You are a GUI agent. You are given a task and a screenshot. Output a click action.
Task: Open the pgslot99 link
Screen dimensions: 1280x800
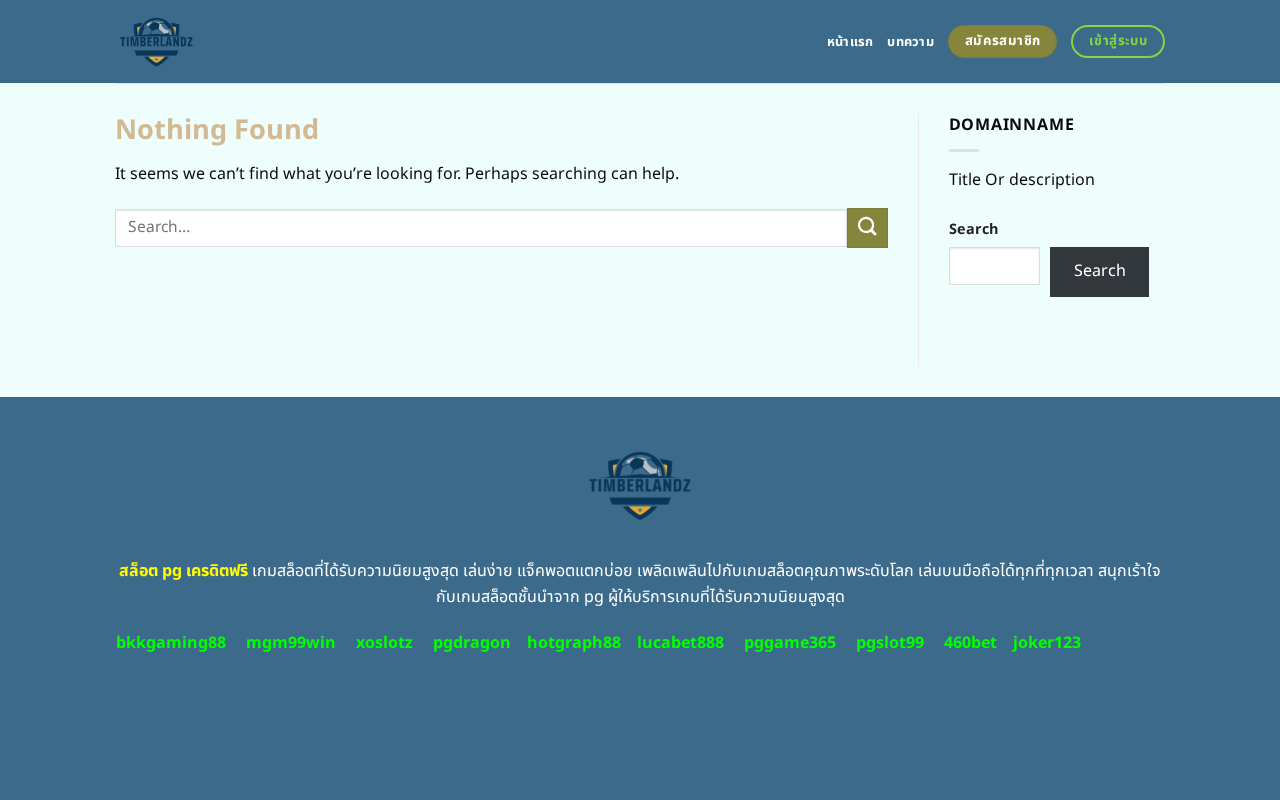(x=890, y=643)
